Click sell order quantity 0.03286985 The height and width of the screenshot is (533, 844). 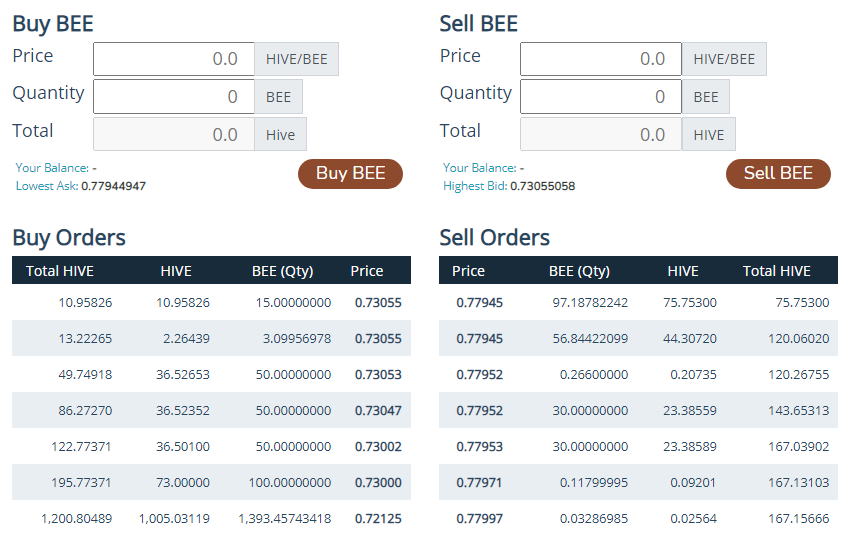(594, 519)
